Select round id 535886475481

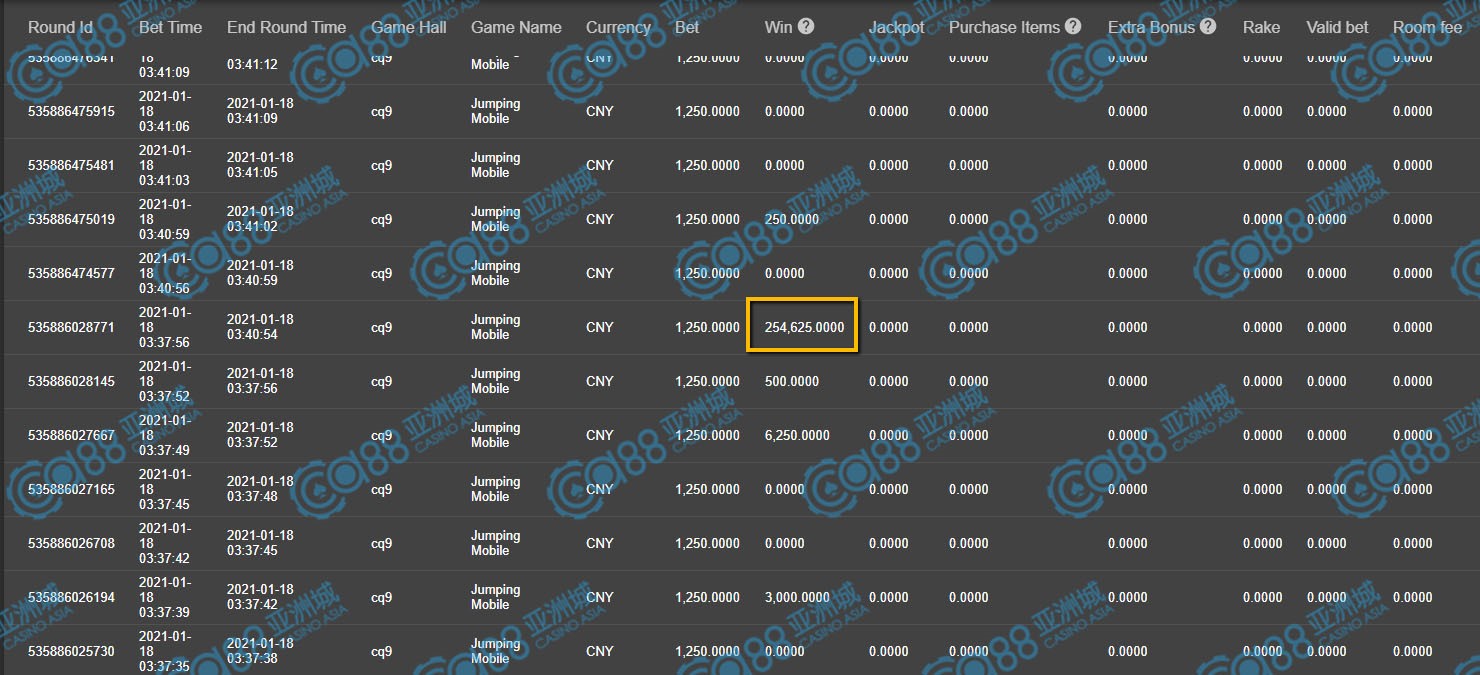(71, 165)
